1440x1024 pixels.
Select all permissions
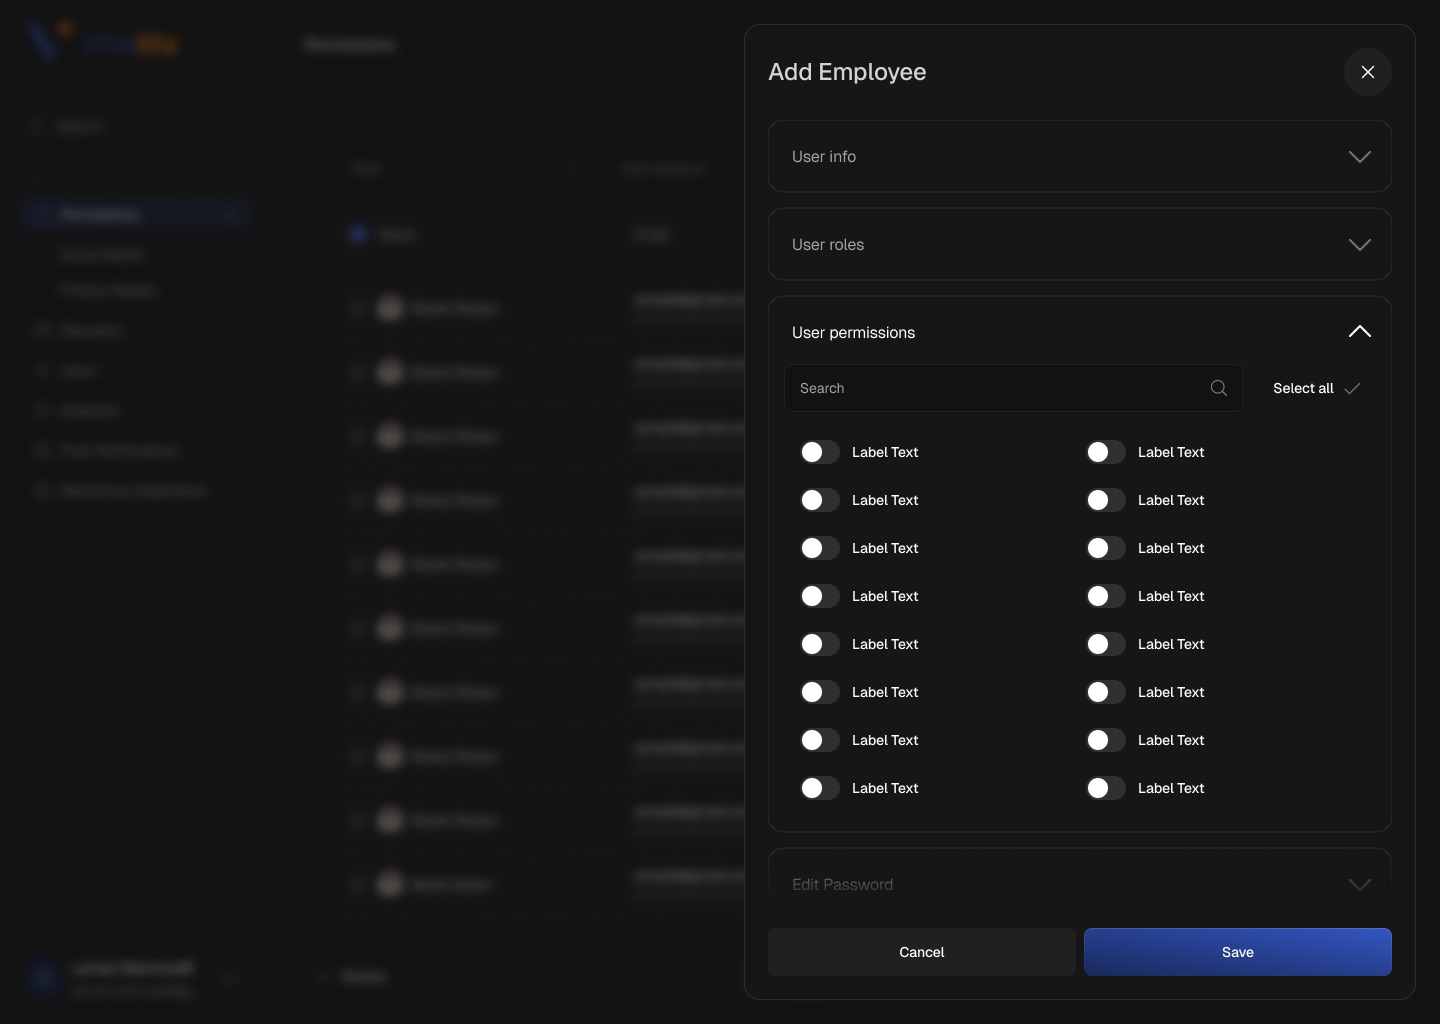click(1316, 388)
